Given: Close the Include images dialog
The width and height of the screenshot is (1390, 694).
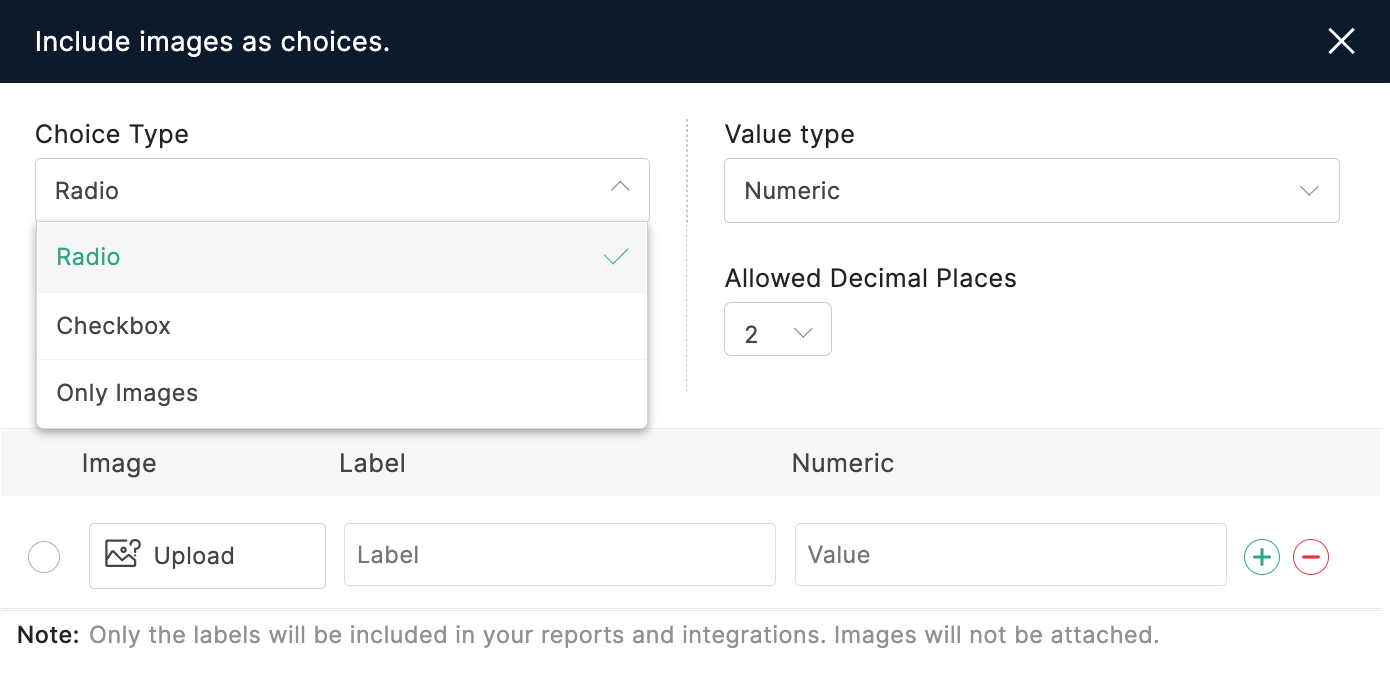Looking at the screenshot, I should pyautogui.click(x=1340, y=41).
